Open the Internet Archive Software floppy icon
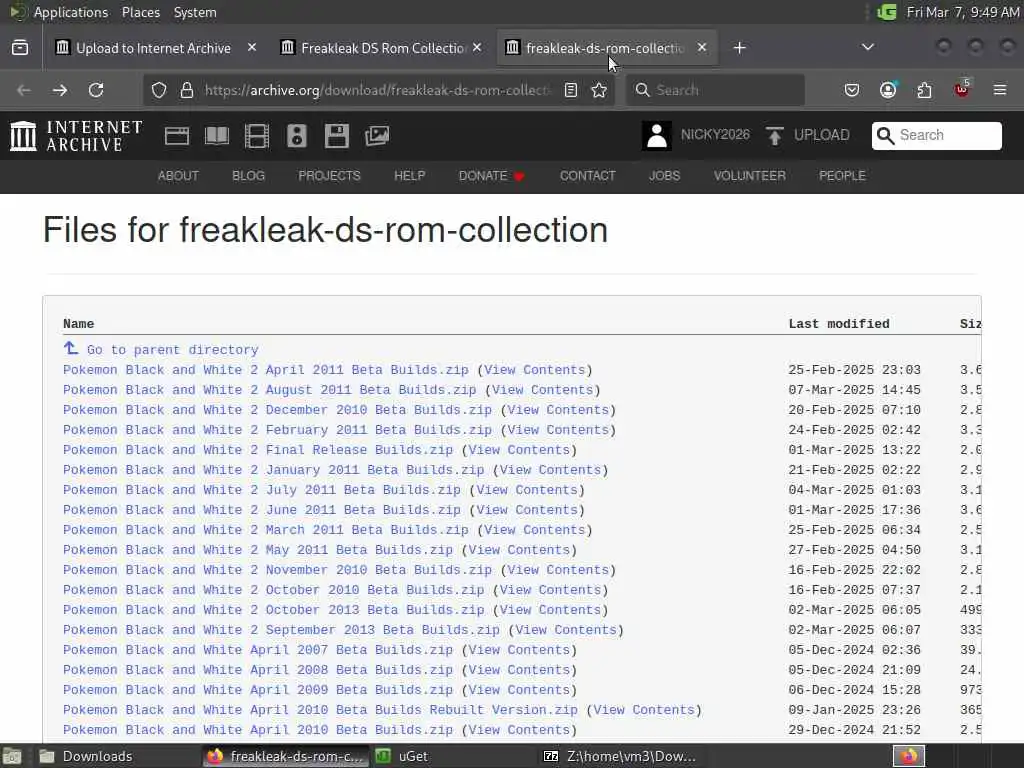This screenshot has width=1024, height=768. pos(336,136)
